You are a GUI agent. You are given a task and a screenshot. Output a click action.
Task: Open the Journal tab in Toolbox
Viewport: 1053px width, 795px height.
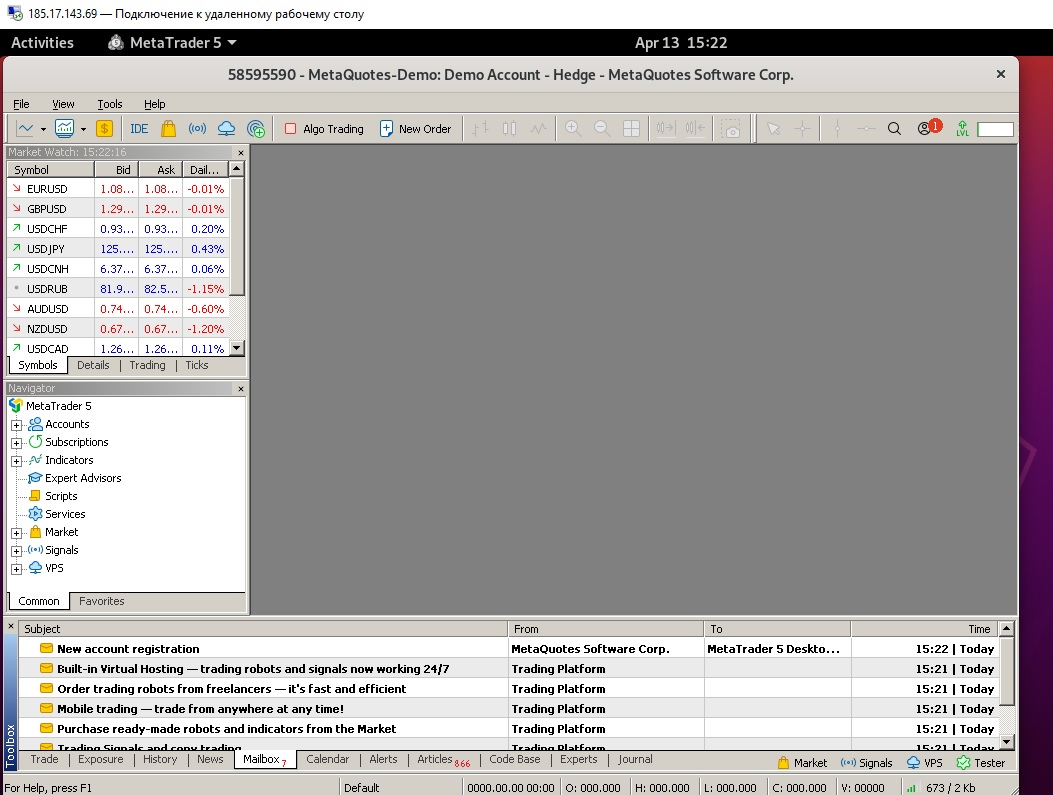tap(635, 759)
